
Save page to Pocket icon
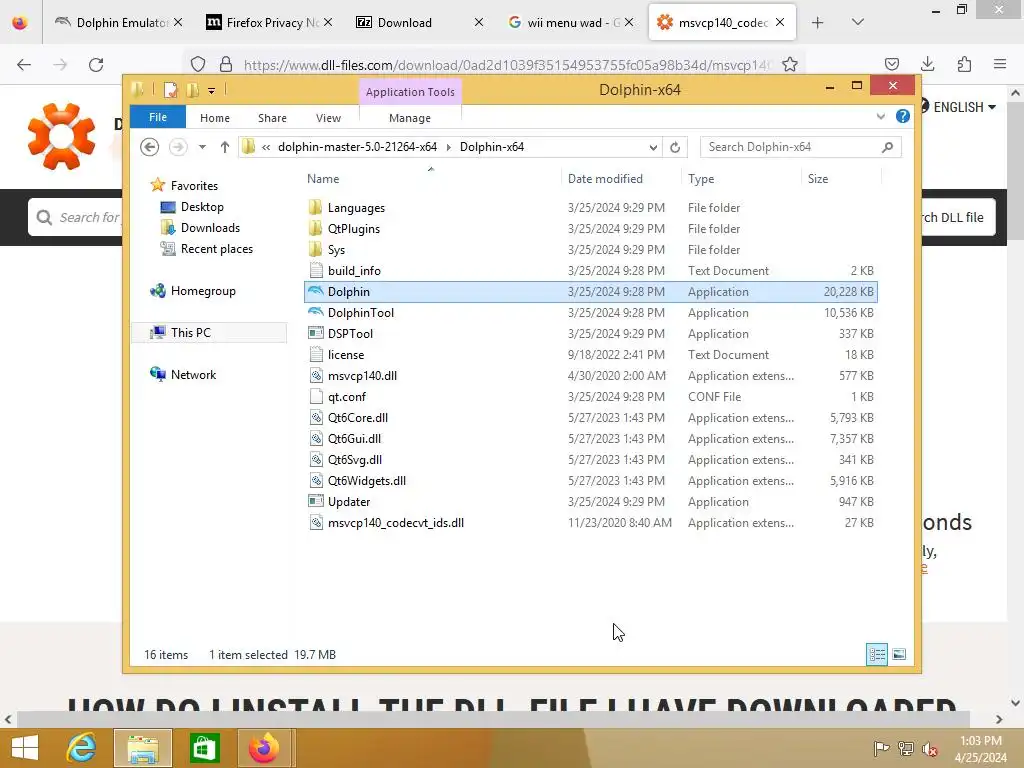[891, 64]
